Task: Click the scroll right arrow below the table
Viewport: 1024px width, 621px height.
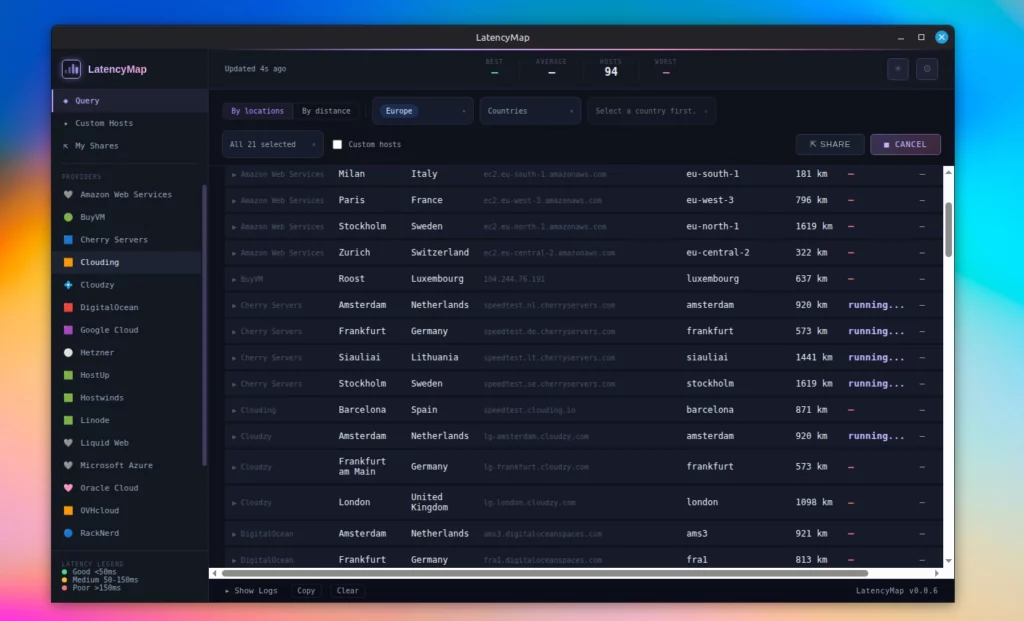Action: (x=936, y=573)
